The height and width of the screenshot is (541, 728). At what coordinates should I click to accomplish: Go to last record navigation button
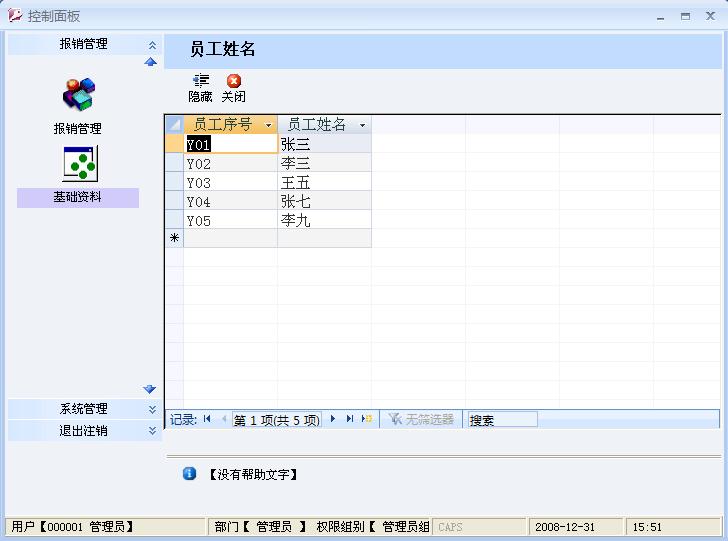coord(350,419)
